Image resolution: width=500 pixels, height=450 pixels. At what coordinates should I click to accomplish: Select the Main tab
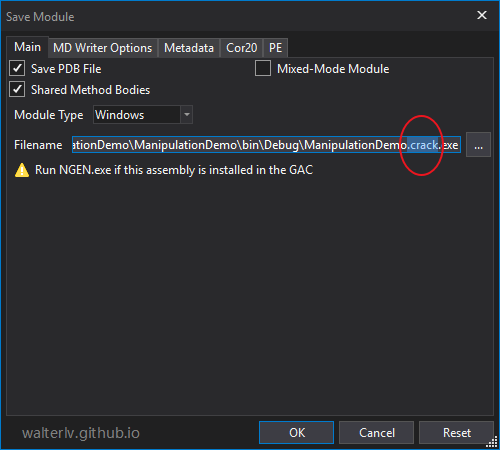coord(28,47)
